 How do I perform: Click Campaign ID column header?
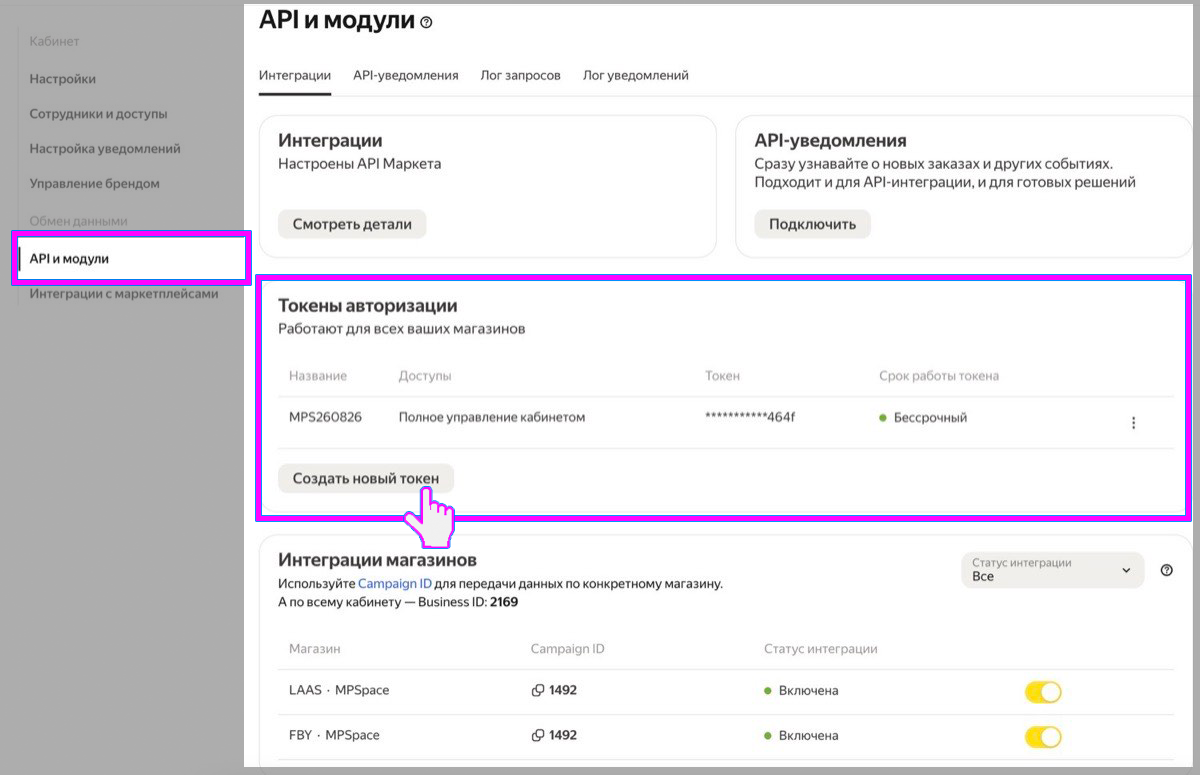coord(567,649)
